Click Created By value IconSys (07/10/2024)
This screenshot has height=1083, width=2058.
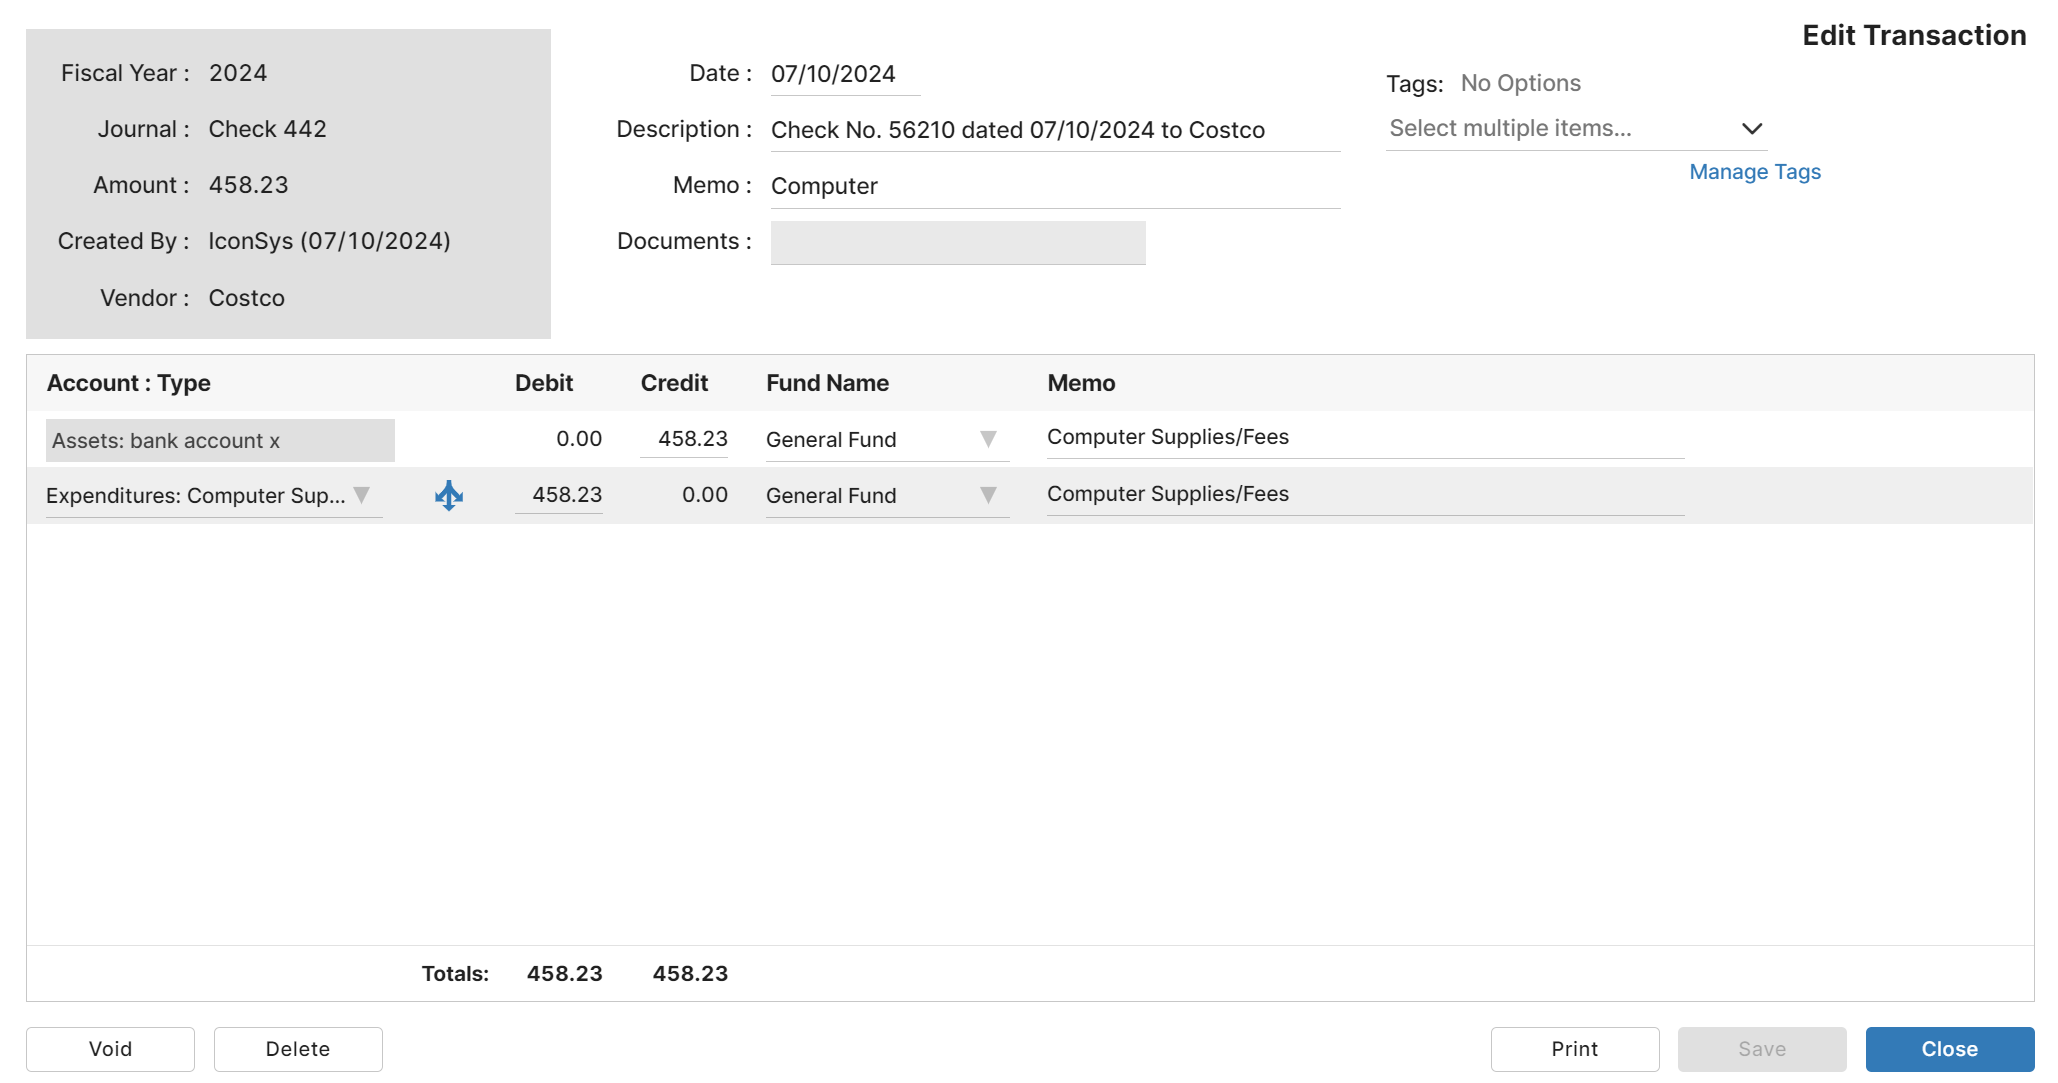point(329,241)
